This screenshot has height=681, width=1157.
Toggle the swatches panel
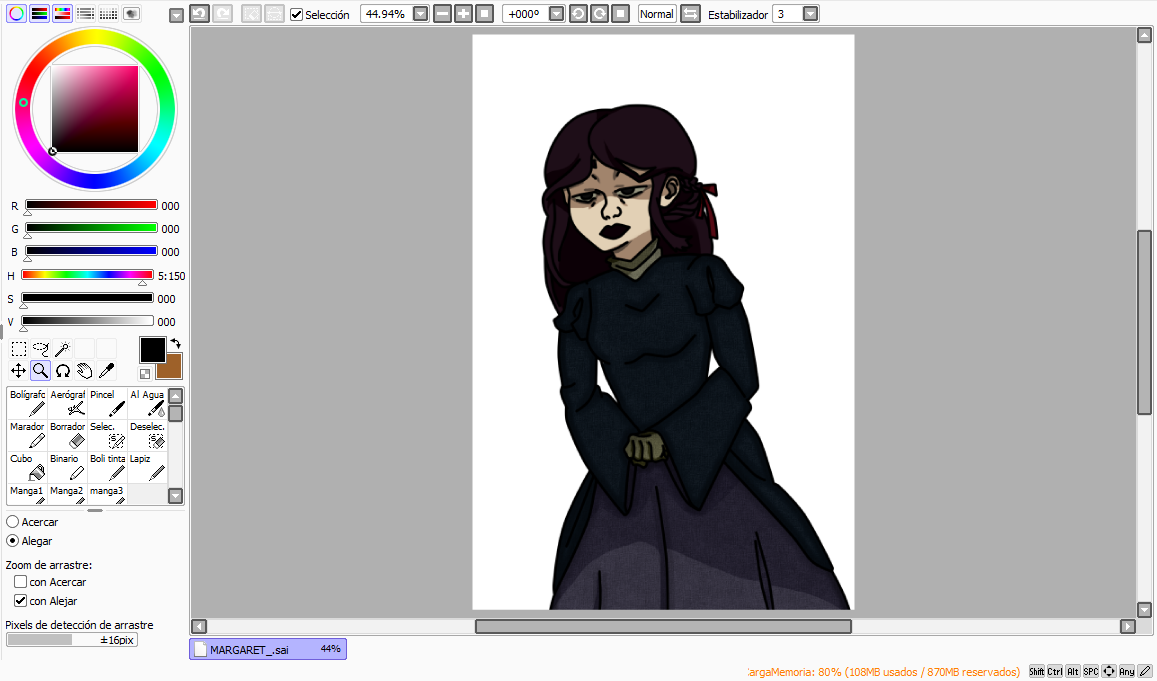point(108,13)
